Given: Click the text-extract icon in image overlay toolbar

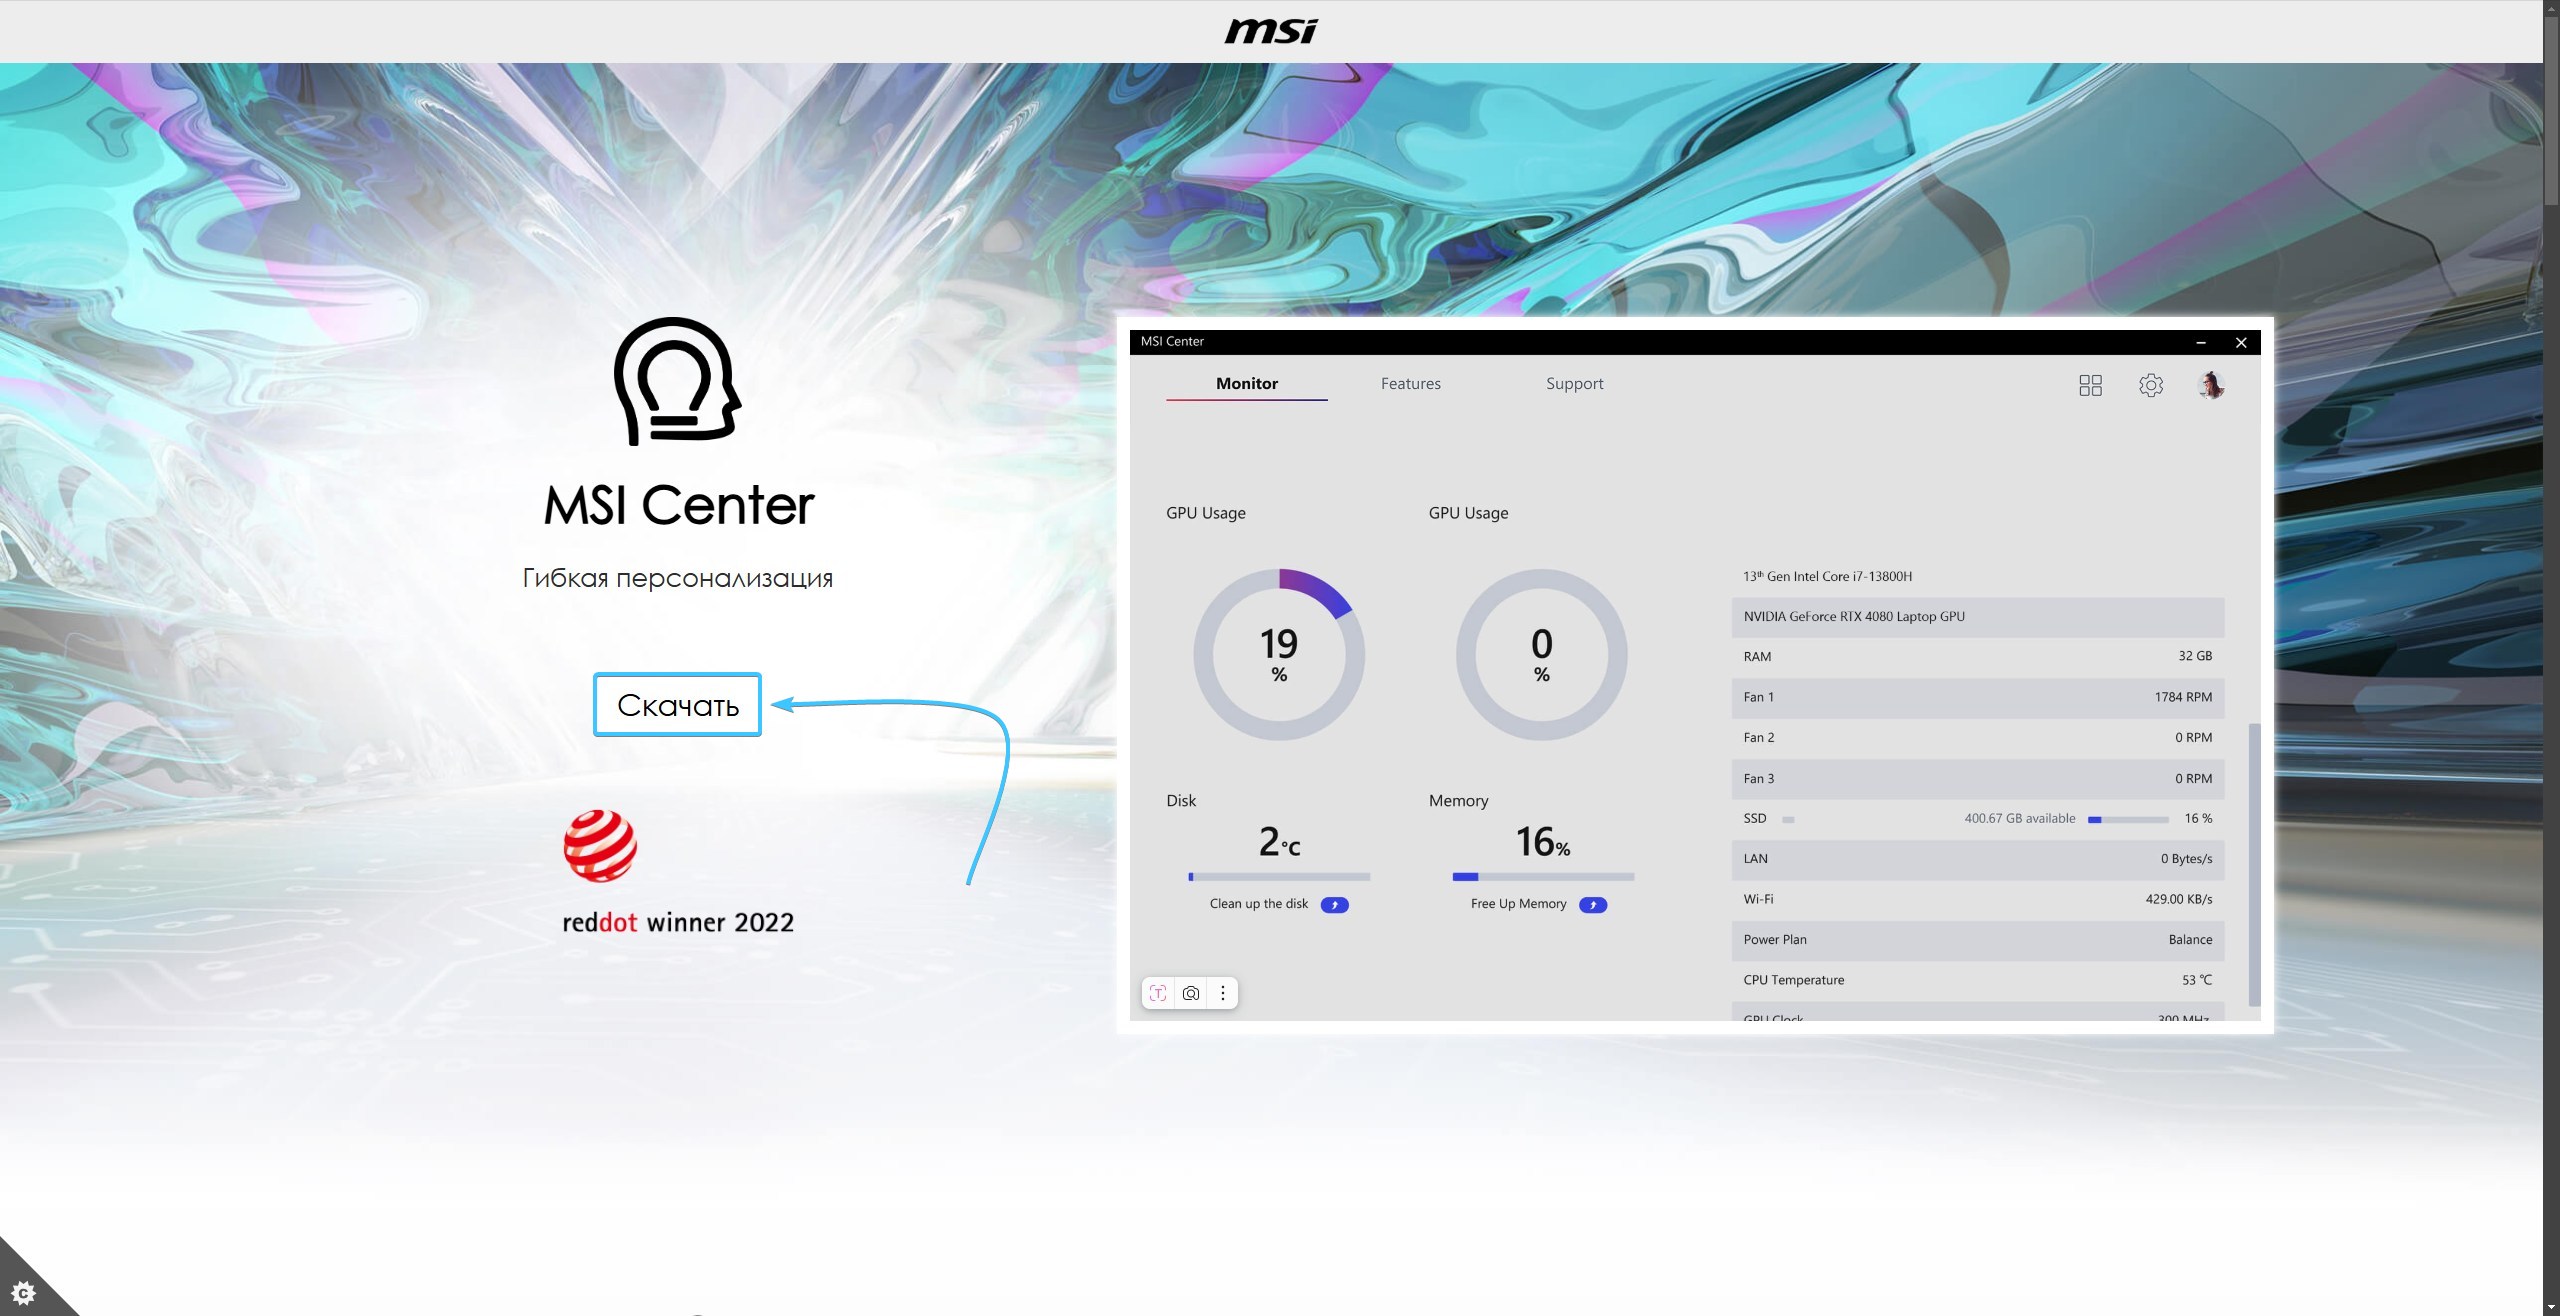Looking at the screenshot, I should point(1158,993).
